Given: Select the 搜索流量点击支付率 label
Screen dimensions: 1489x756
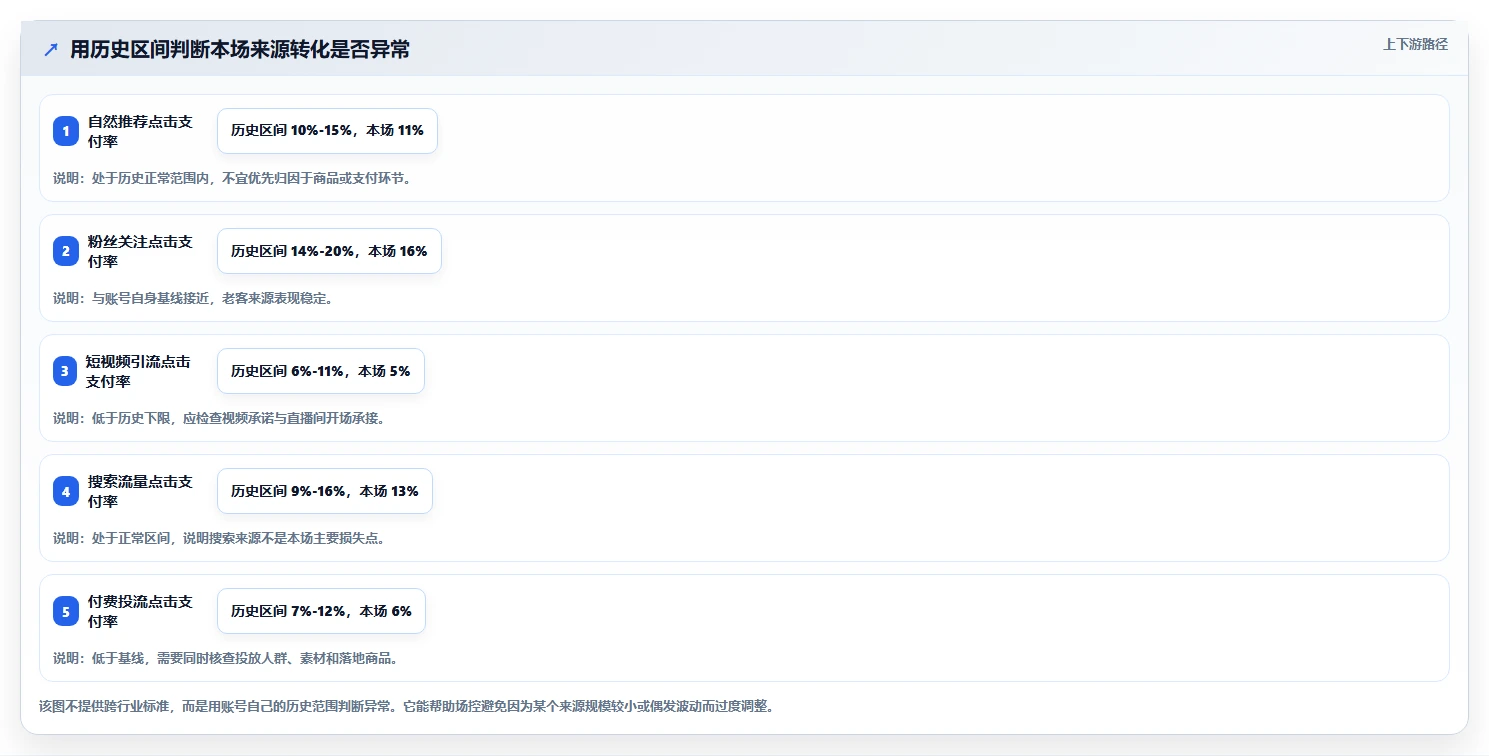Looking at the screenshot, I should point(140,491).
